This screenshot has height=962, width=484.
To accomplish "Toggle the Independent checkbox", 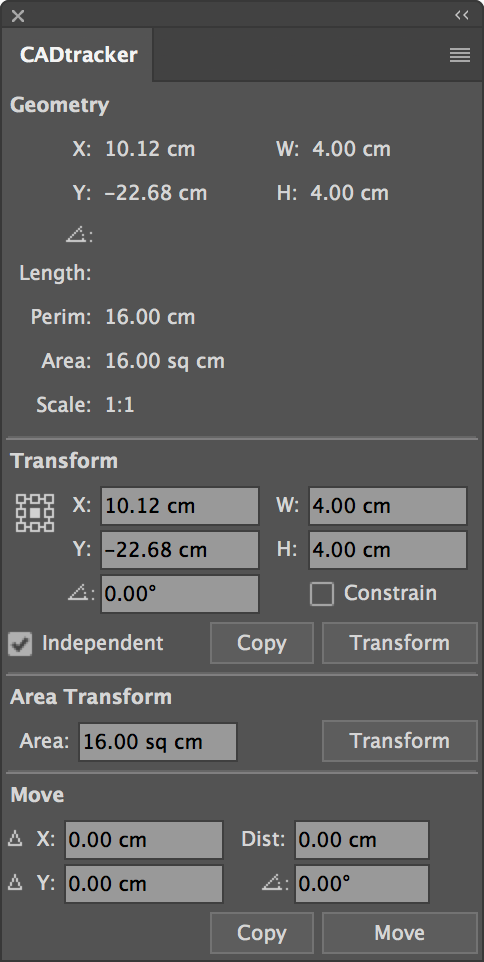I will pos(20,644).
